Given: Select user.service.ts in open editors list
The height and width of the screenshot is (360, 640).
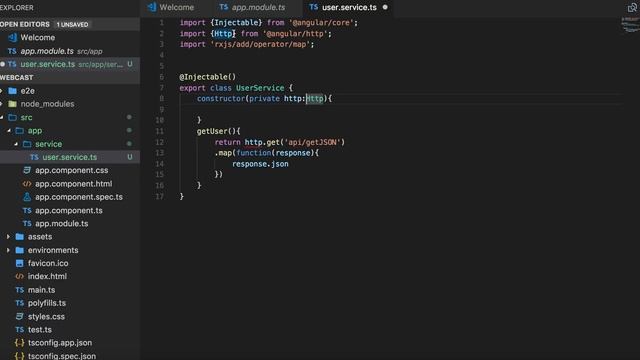Looking at the screenshot, I should [x=70, y=64].
